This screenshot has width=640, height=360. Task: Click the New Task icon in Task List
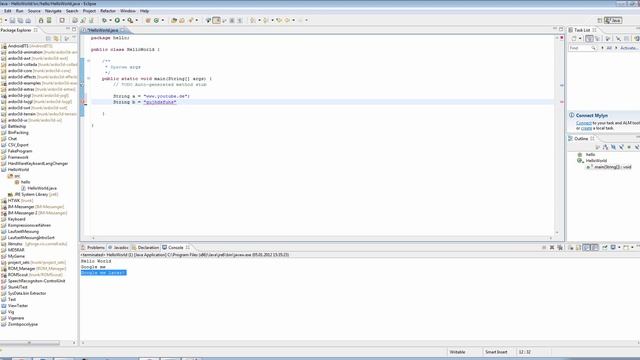(574, 38)
